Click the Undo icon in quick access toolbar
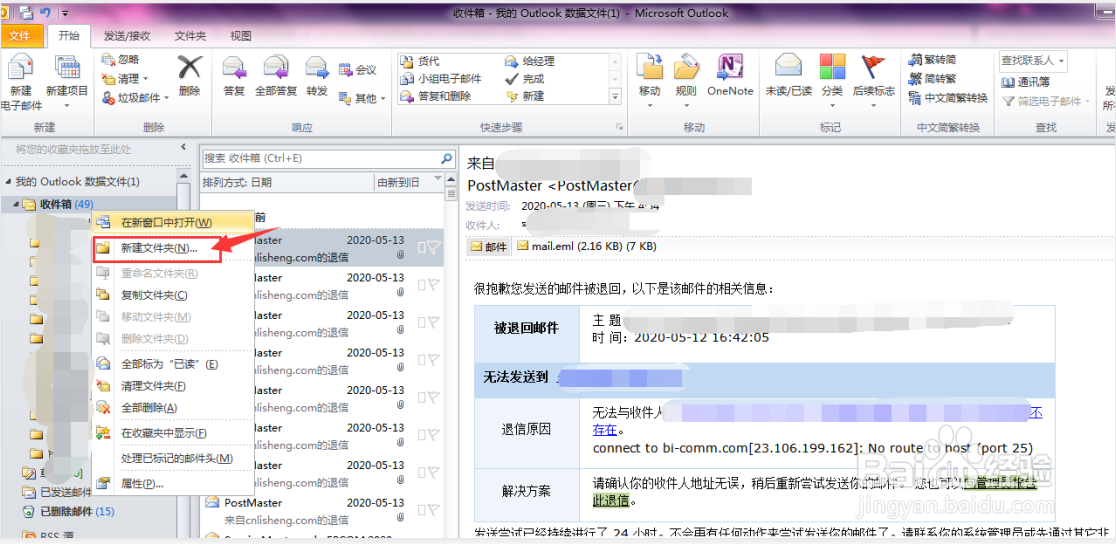The height and width of the screenshot is (544, 1116). 46,11
